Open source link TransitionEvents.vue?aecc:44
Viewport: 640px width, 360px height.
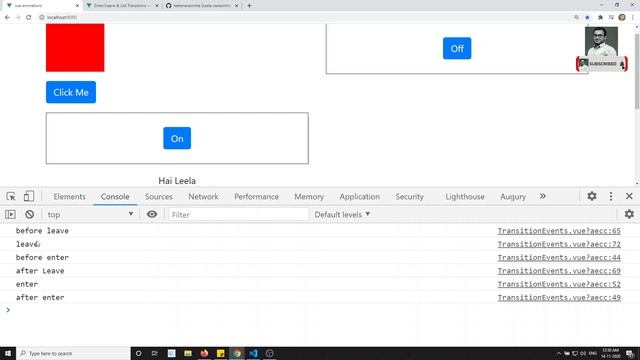point(559,258)
